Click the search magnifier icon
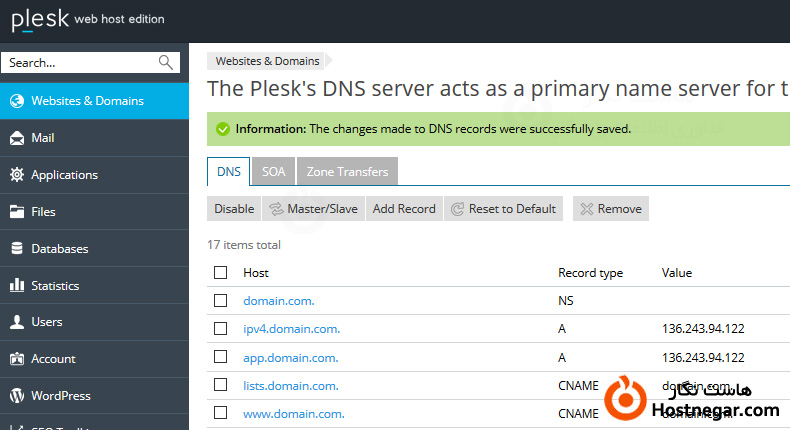Viewport: 790px width, 430px height. (166, 62)
